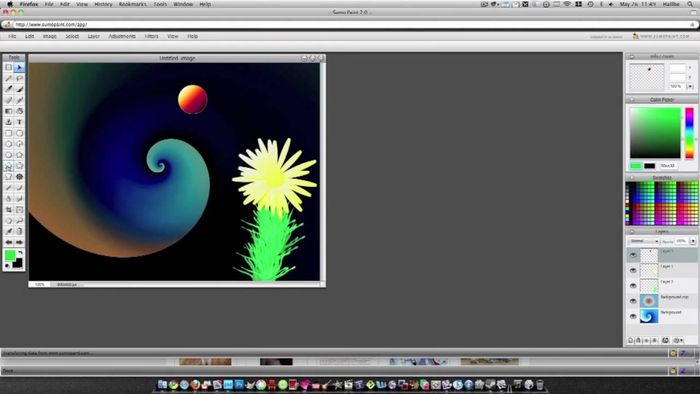Swap foreground and background colors
700x394 pixels.
pyautogui.click(x=20, y=253)
